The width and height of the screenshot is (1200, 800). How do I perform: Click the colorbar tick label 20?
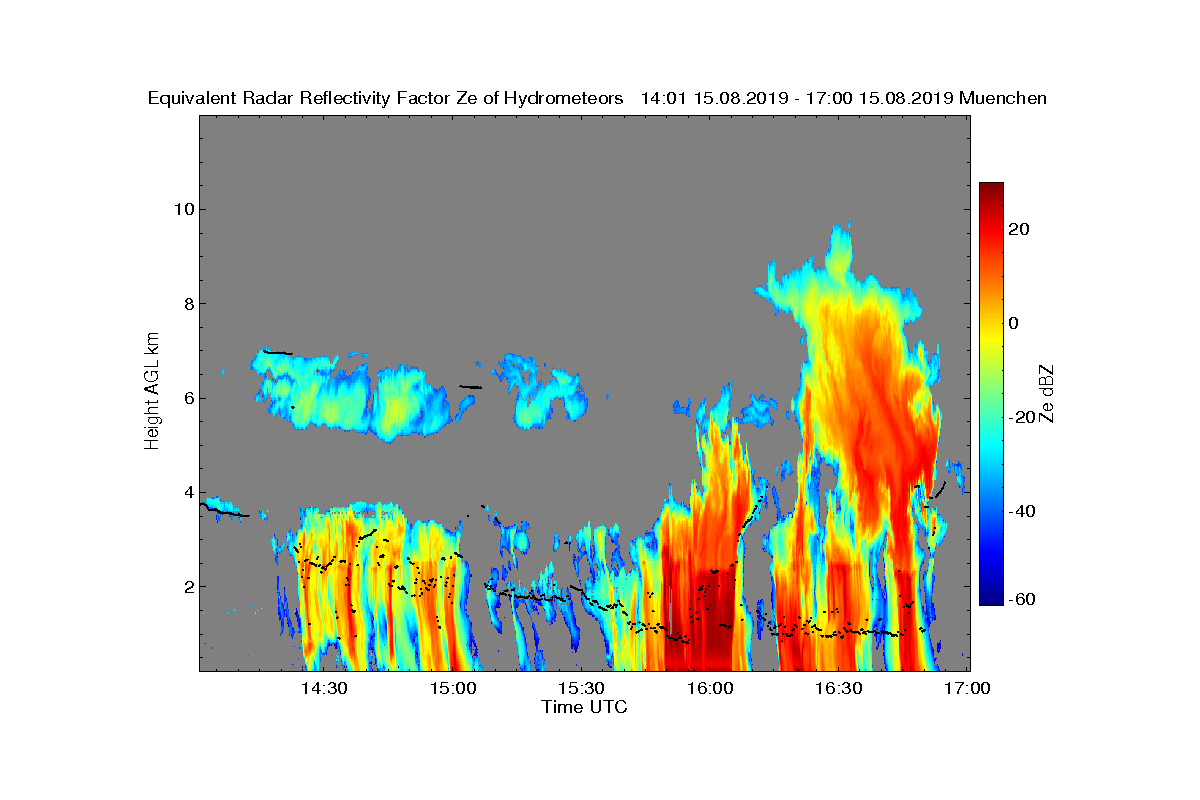point(1020,229)
